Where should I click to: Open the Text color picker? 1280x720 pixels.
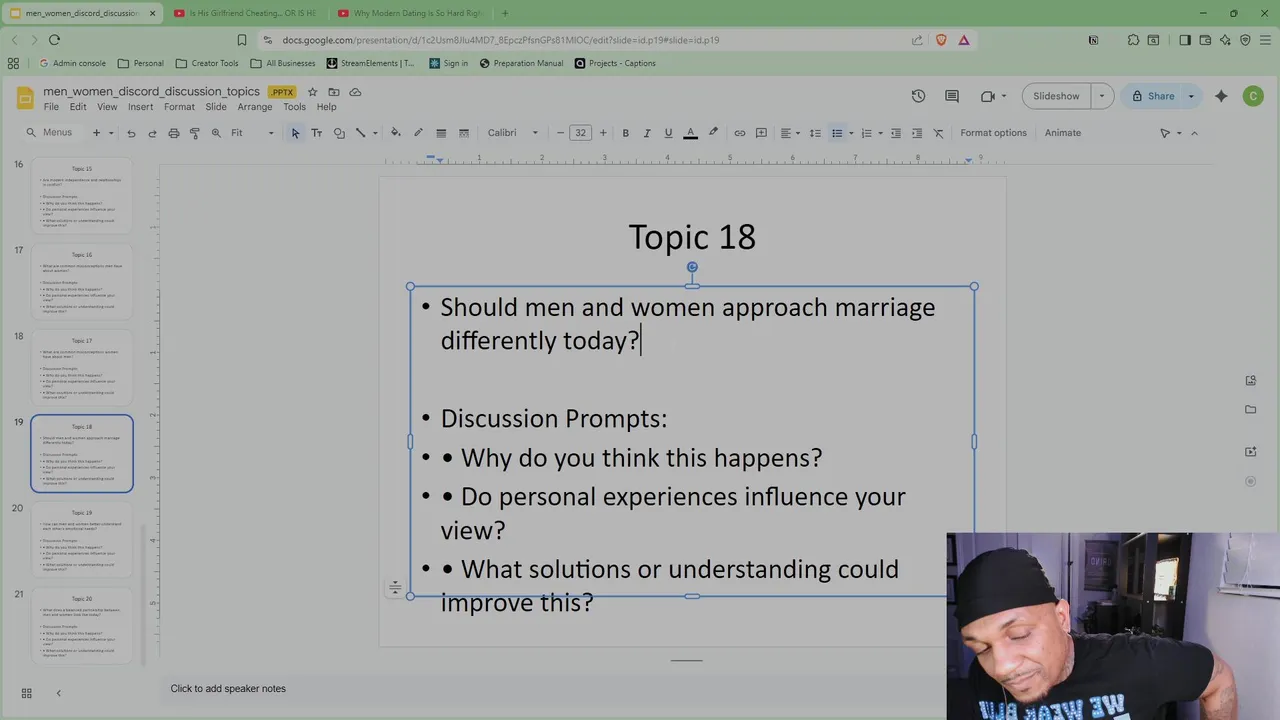tap(690, 133)
